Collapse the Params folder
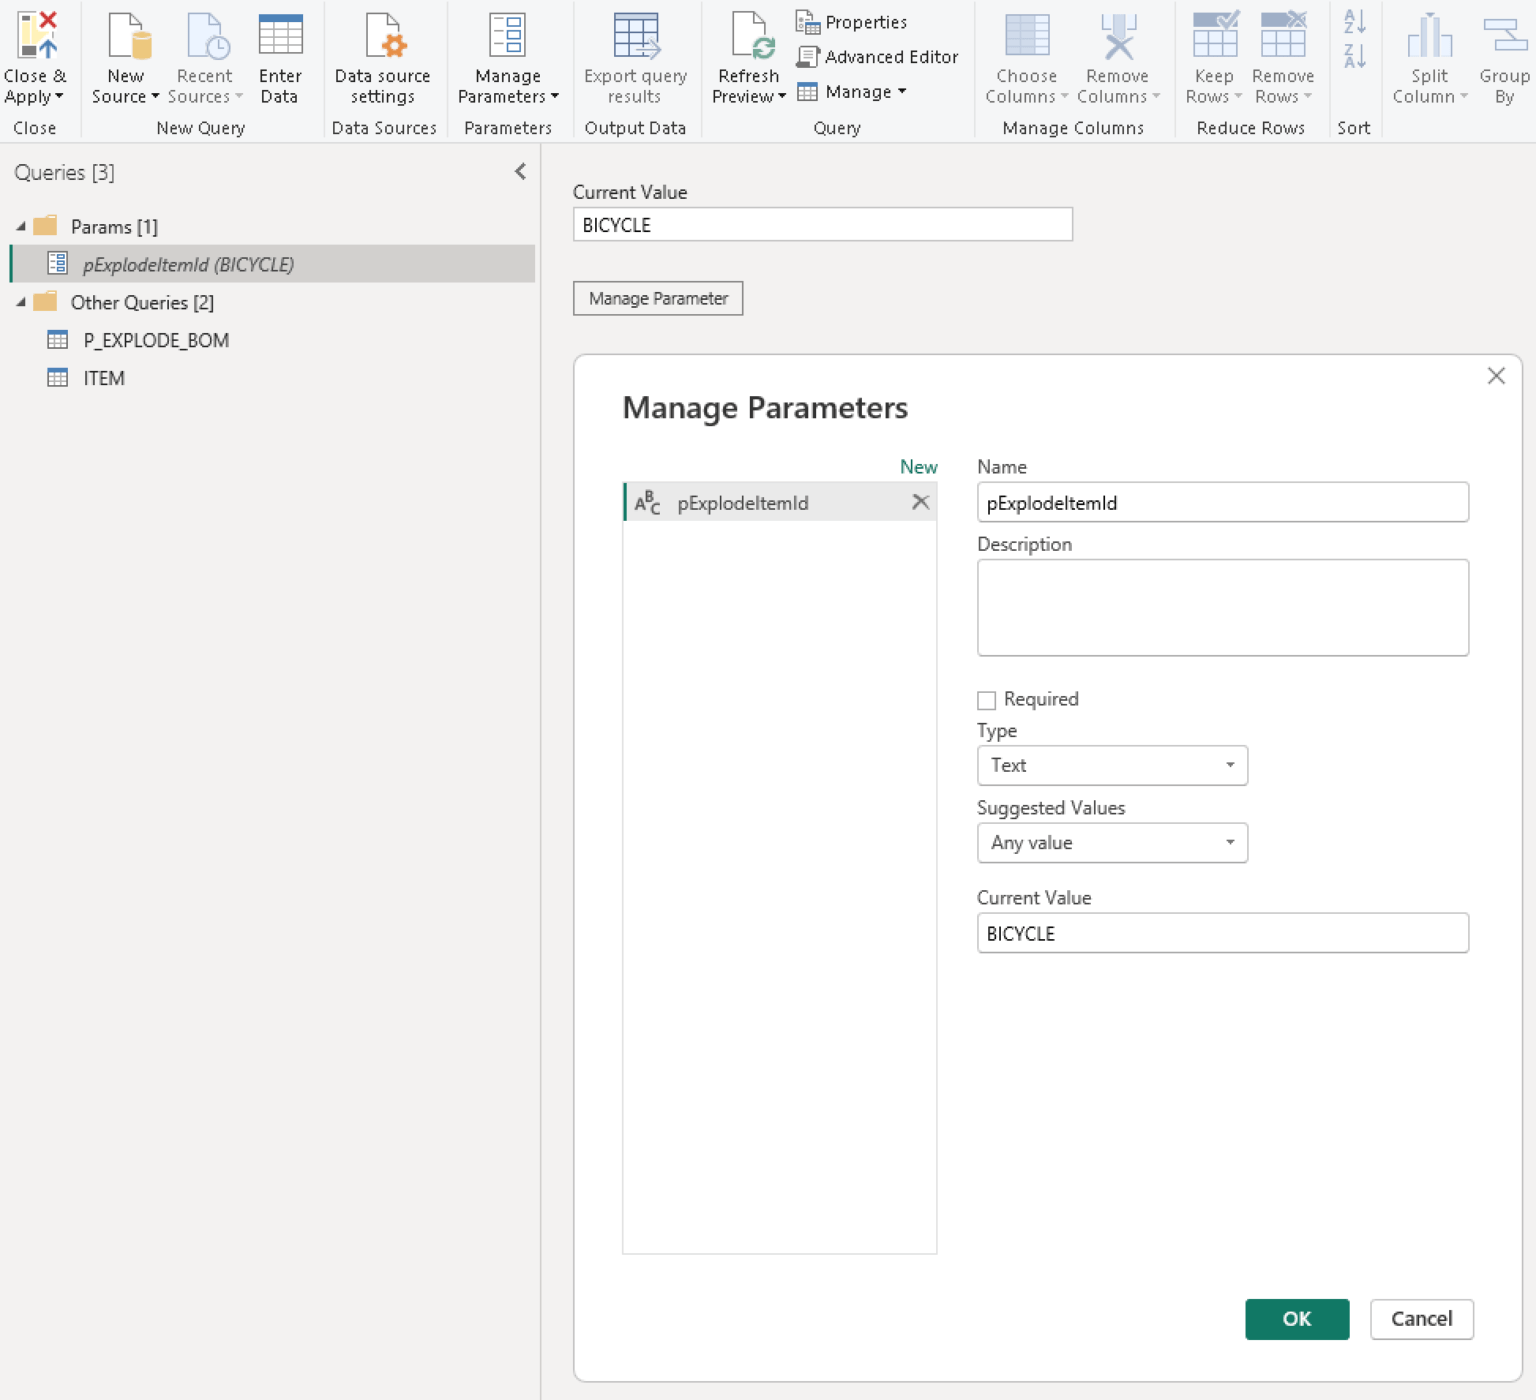Viewport: 1536px width, 1400px height. pyautogui.click(x=21, y=227)
